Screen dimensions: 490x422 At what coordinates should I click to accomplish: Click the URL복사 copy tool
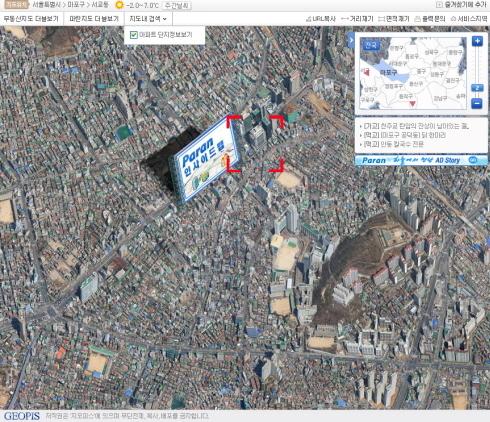(321, 19)
